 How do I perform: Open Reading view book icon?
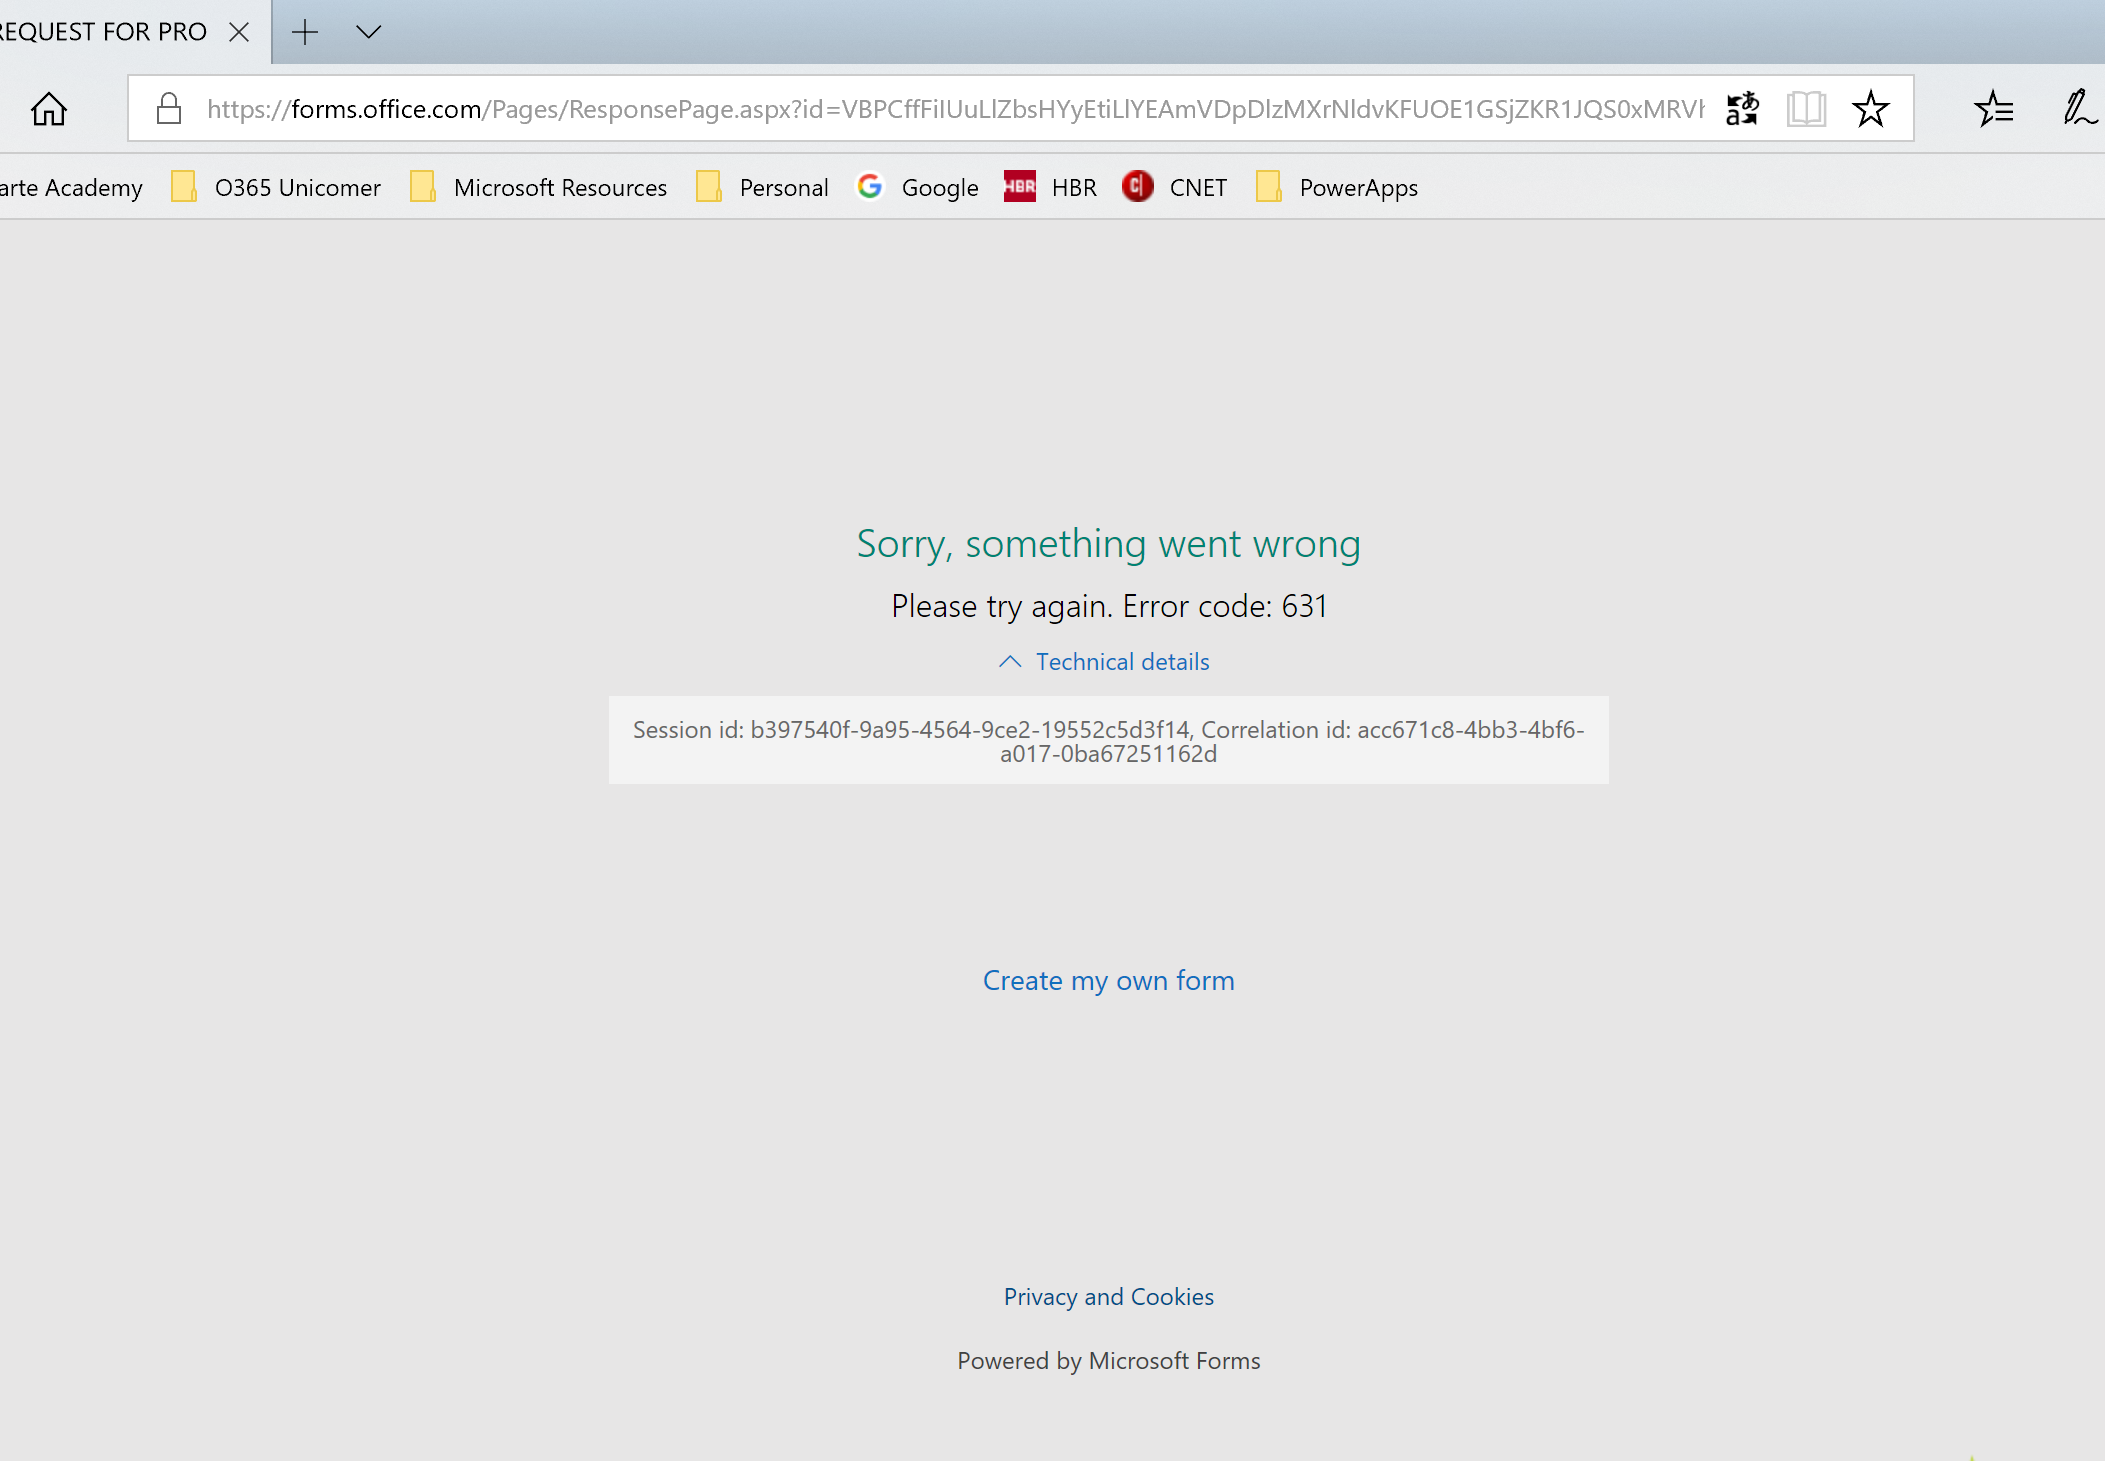(x=1806, y=109)
